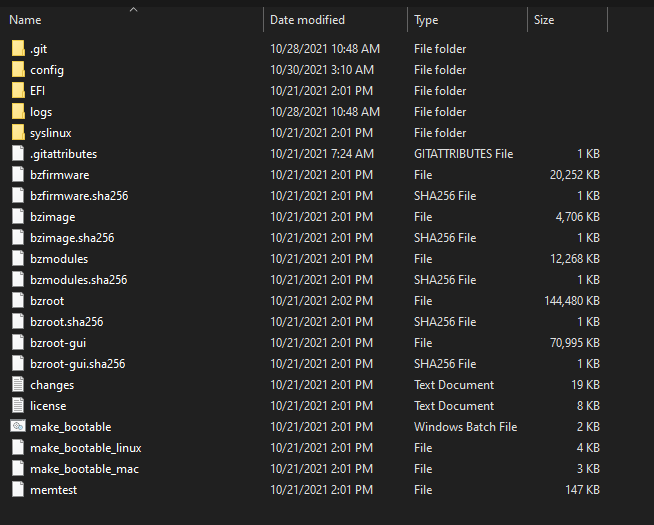Select the 'bzfirmware' file name

click(x=60, y=175)
